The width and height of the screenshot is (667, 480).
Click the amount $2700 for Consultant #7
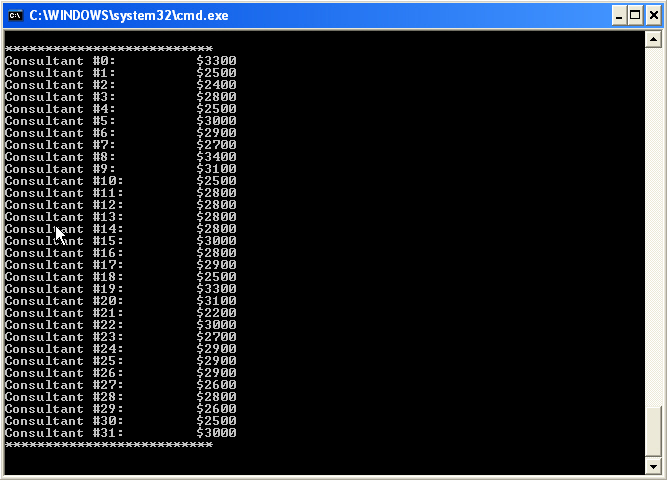click(x=216, y=145)
